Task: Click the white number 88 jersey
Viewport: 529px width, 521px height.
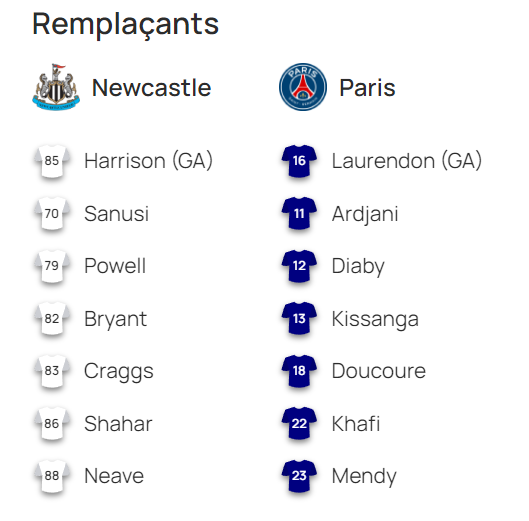Action: (x=52, y=475)
